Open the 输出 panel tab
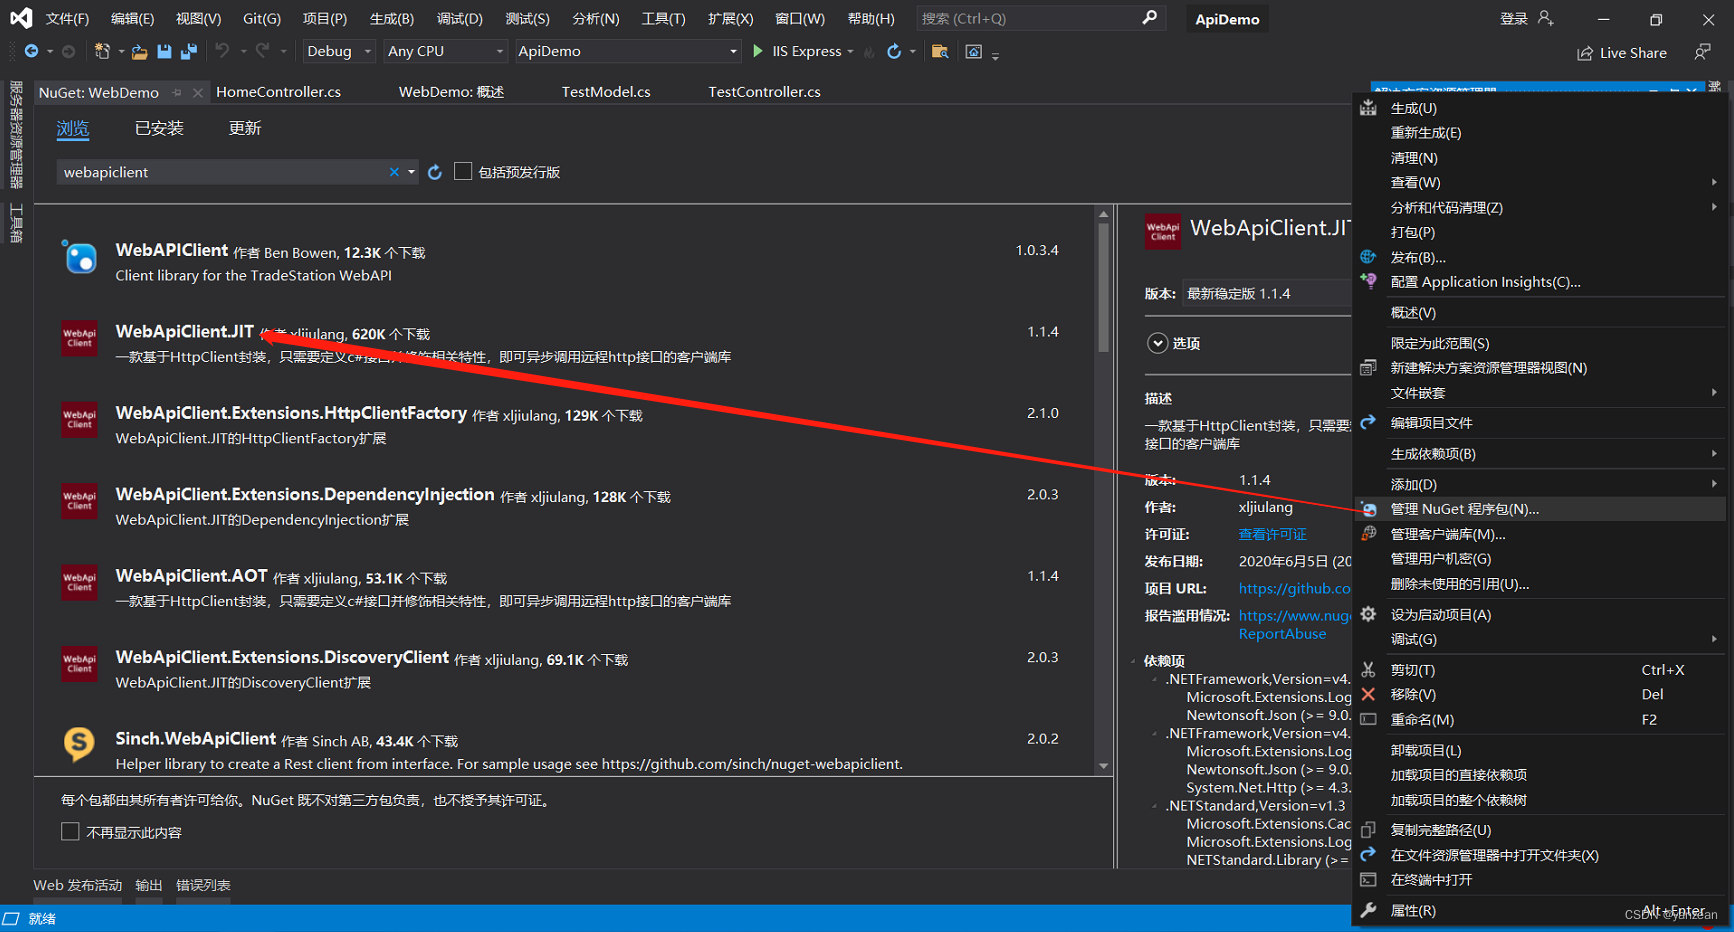1734x932 pixels. click(149, 885)
